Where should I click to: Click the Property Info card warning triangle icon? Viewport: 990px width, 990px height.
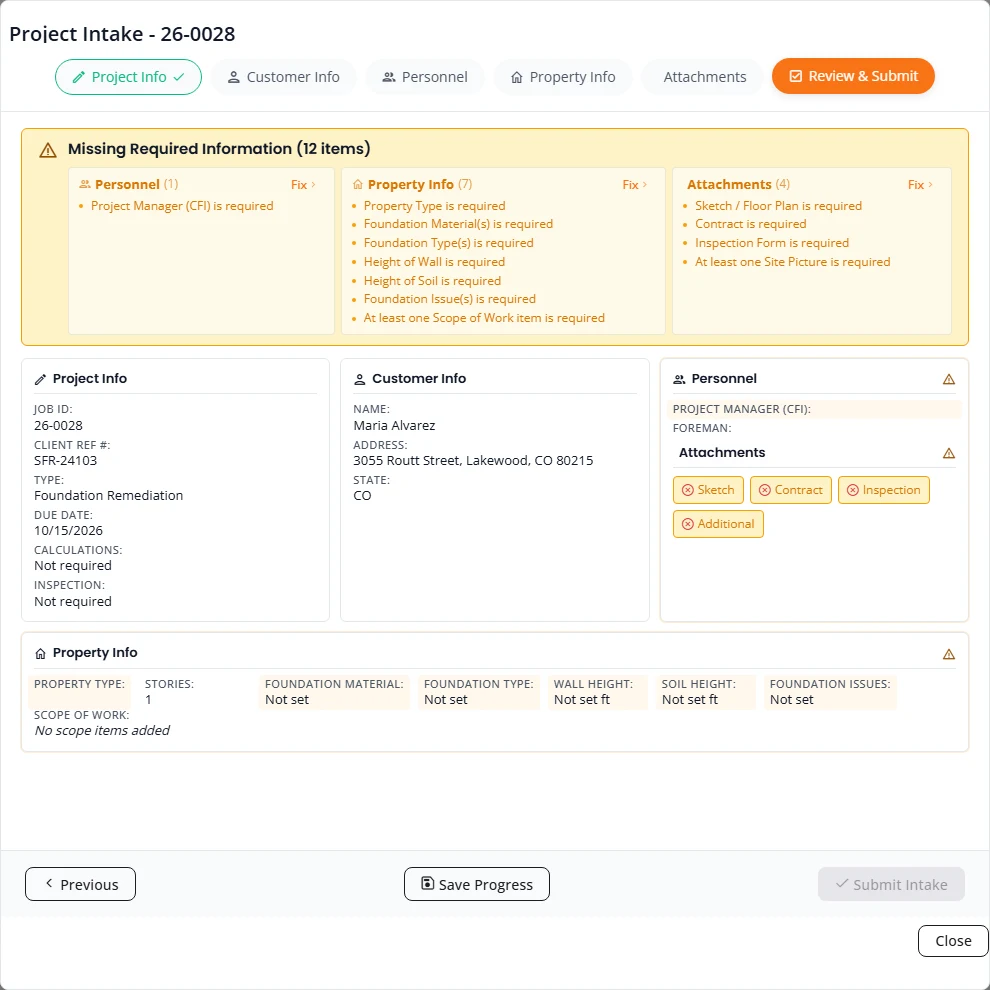click(x=948, y=654)
